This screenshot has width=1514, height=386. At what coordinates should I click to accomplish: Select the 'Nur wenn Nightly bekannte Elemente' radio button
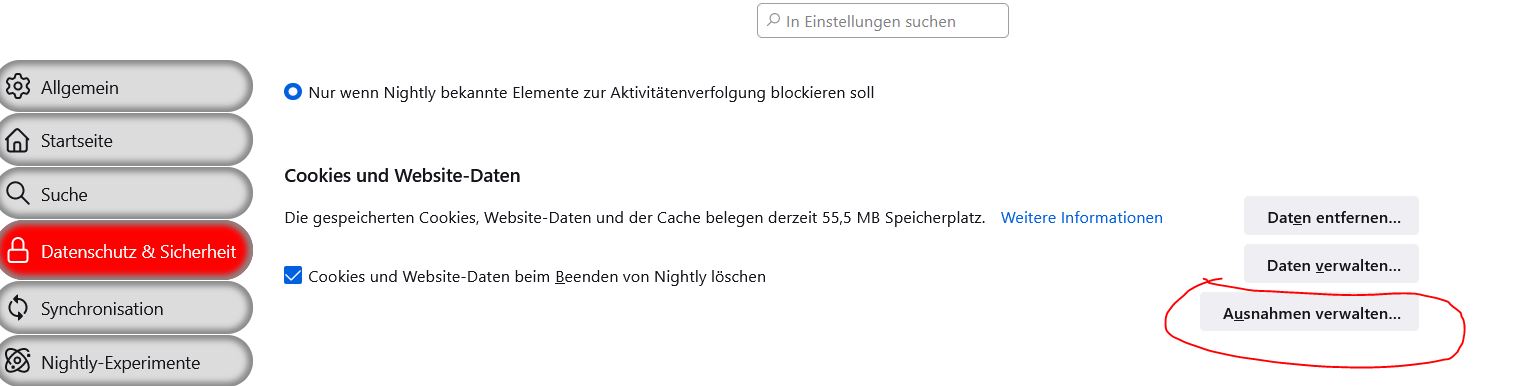(293, 92)
